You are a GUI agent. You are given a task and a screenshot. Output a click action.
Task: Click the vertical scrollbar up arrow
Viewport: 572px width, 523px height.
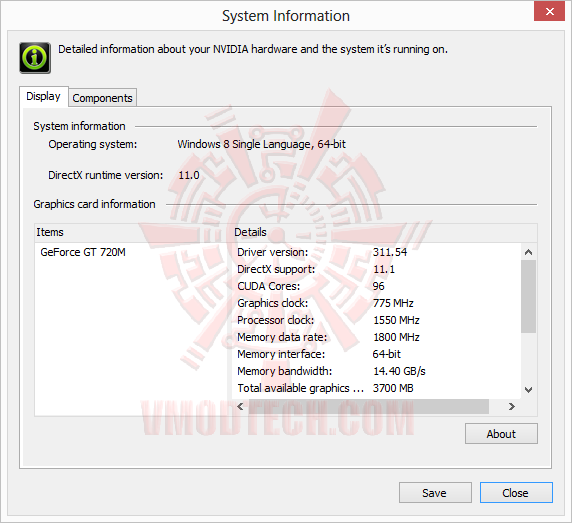tap(528, 252)
